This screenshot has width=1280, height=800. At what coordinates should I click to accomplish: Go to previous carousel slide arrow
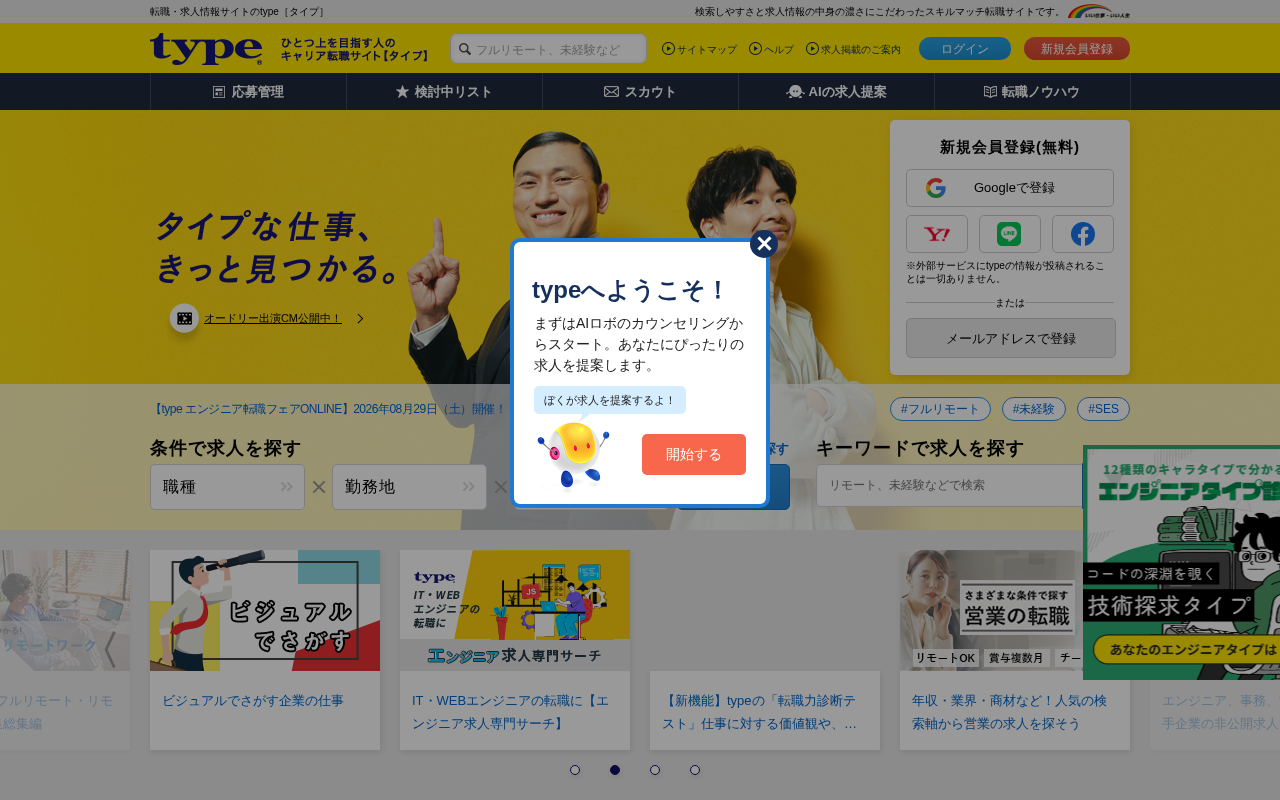pos(110,650)
